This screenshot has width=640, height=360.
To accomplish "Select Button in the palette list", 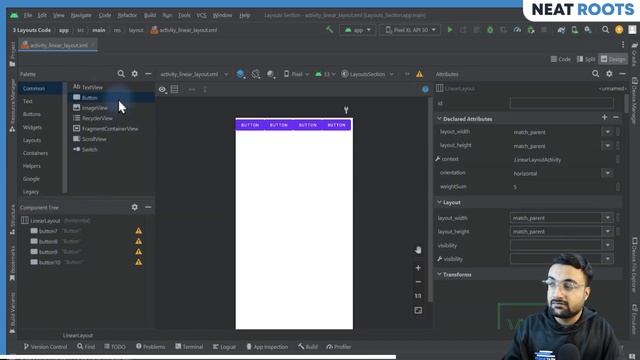I will pyautogui.click(x=89, y=98).
